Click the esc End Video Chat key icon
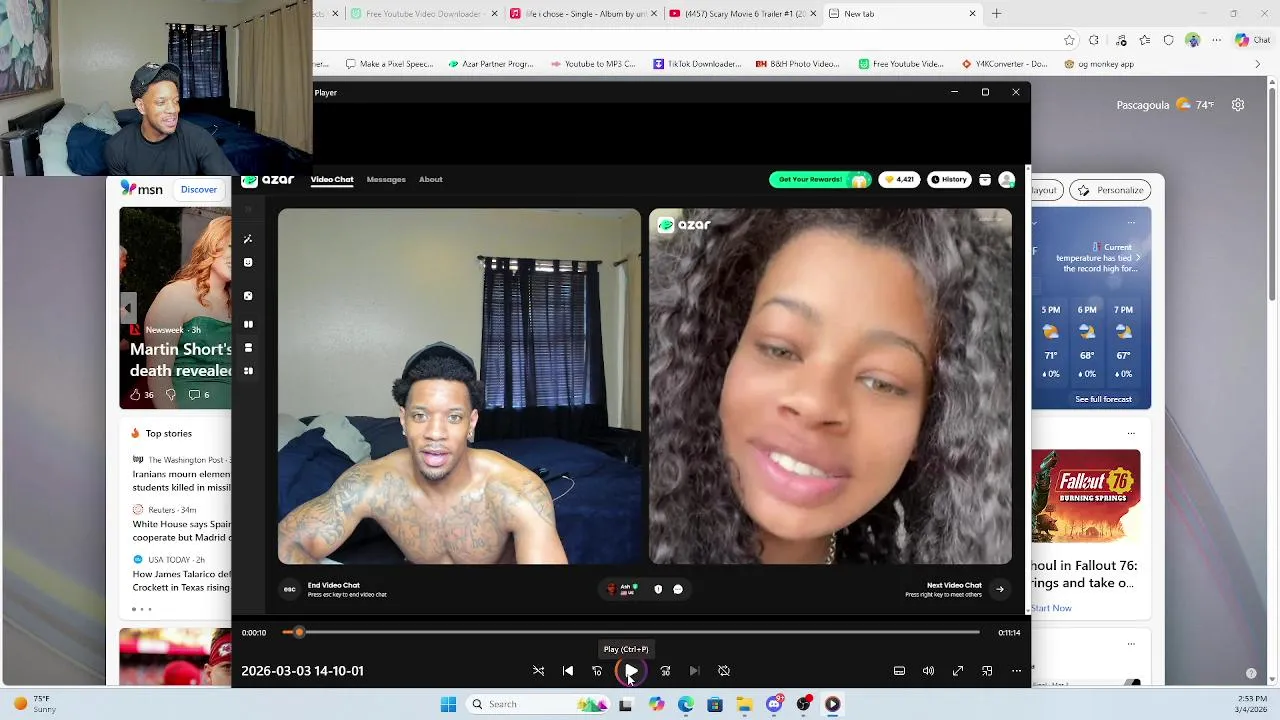1280x720 pixels. (289, 589)
